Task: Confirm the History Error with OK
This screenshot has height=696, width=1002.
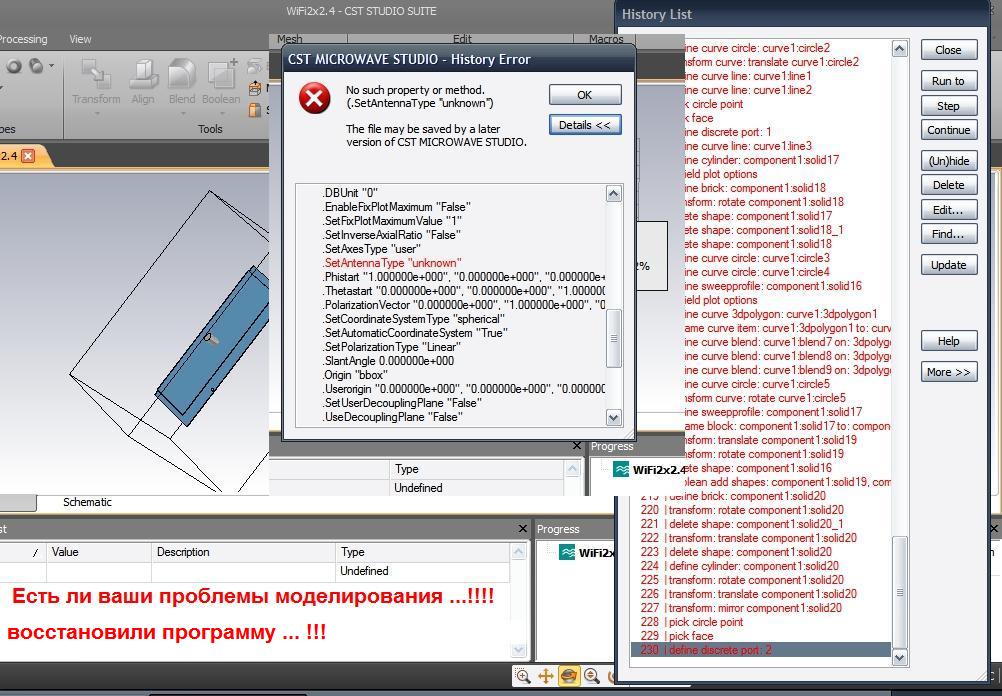Action: pyautogui.click(x=585, y=95)
